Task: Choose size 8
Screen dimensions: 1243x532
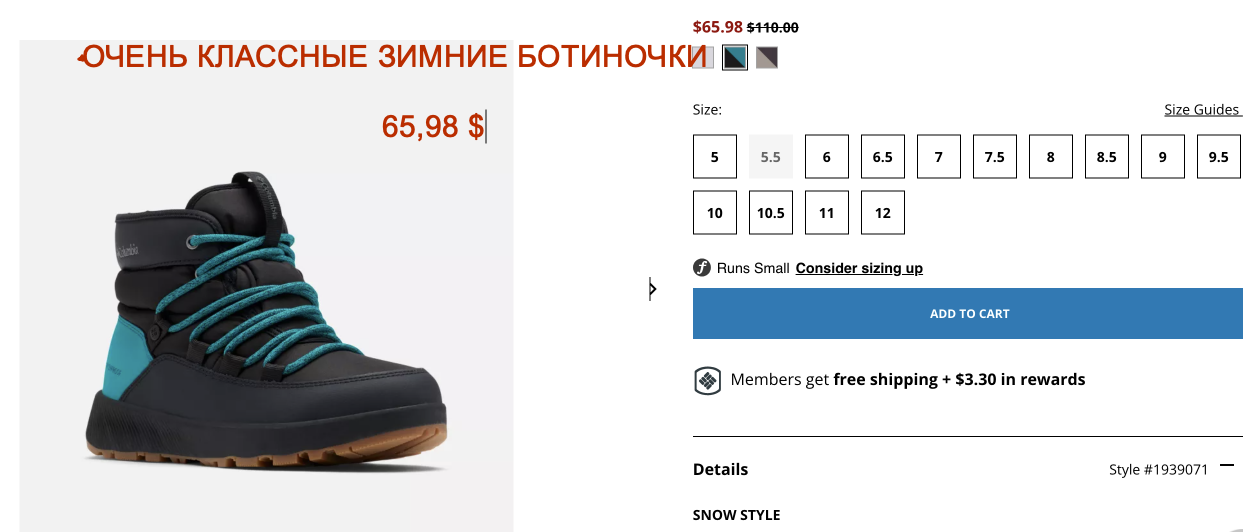Action: 1051,157
